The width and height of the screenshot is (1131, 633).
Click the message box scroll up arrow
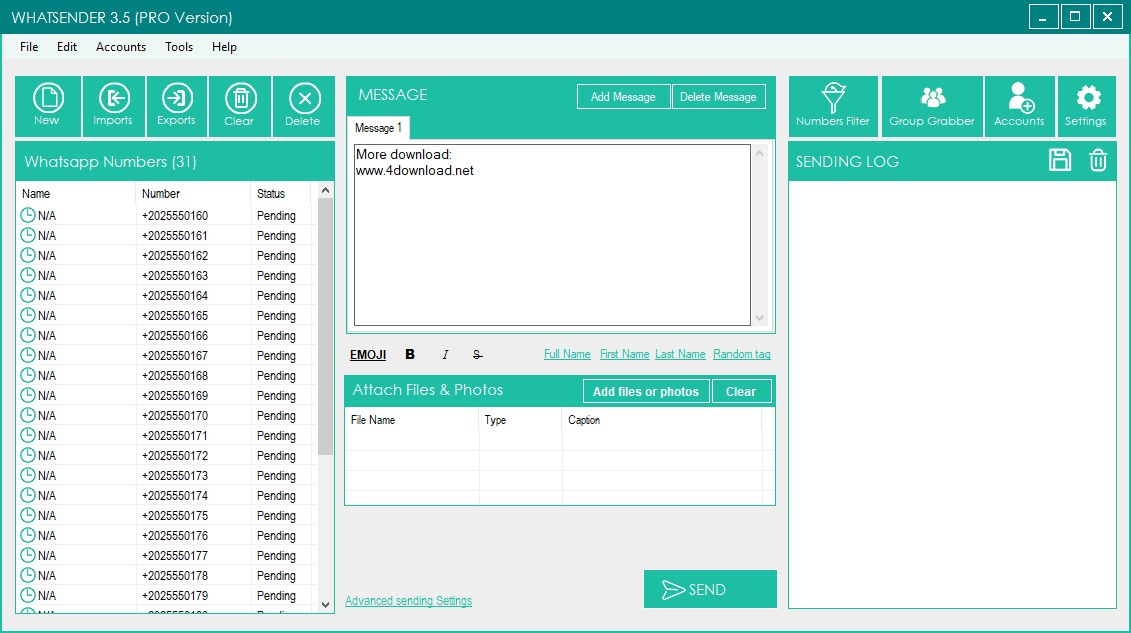[760, 153]
